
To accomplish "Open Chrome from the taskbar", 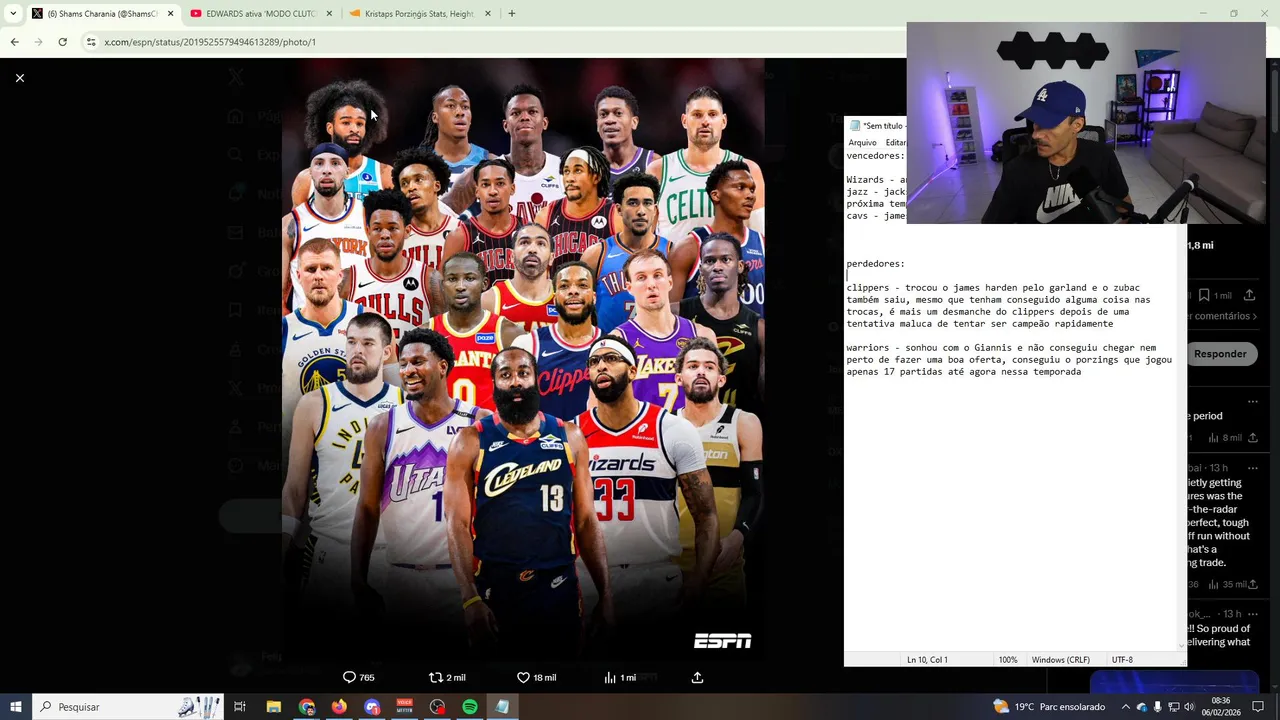I will pyautogui.click(x=306, y=707).
